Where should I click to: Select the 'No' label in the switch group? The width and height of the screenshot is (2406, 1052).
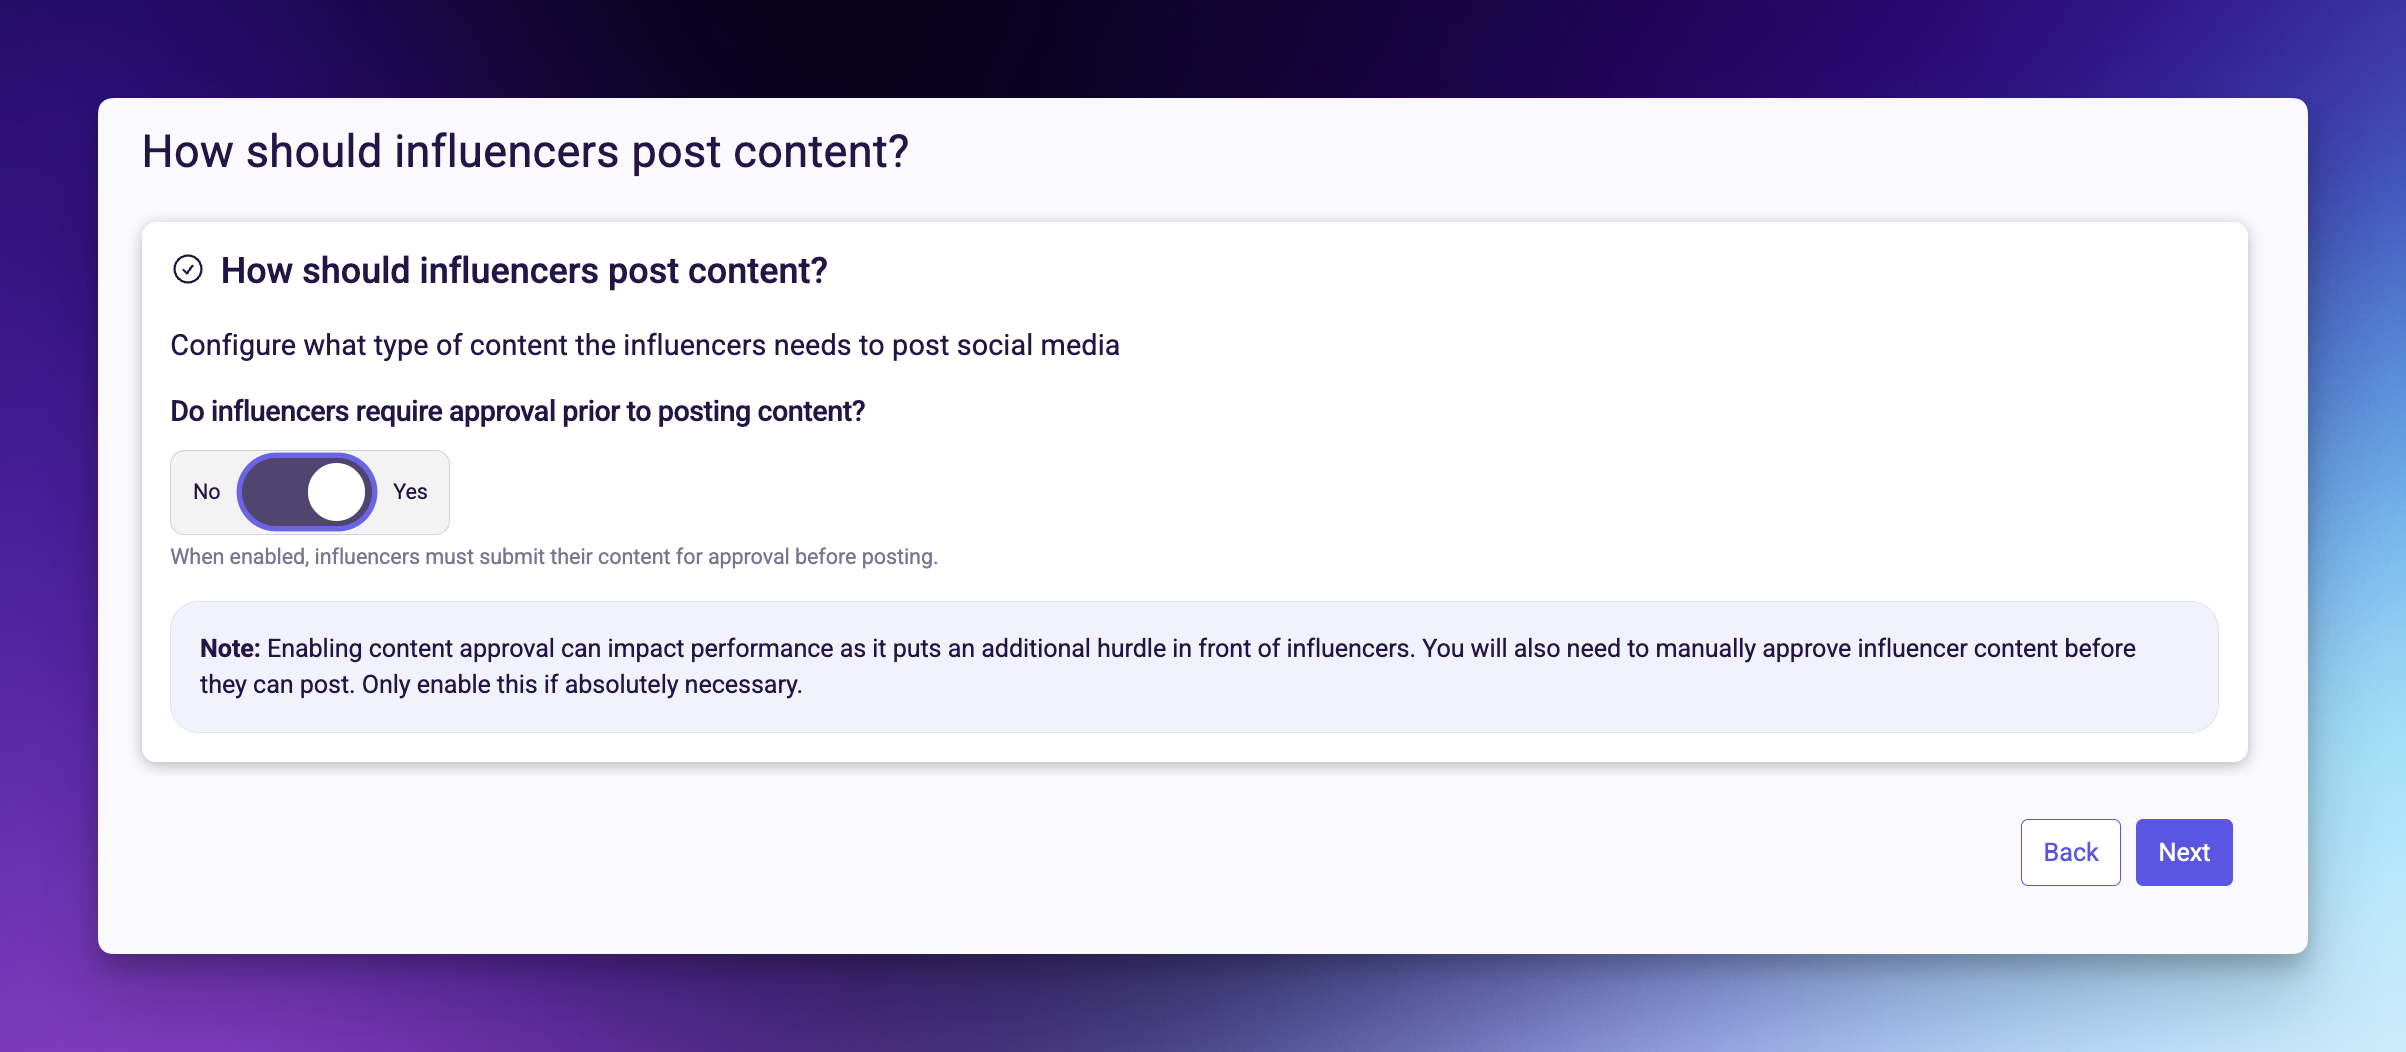point(206,491)
